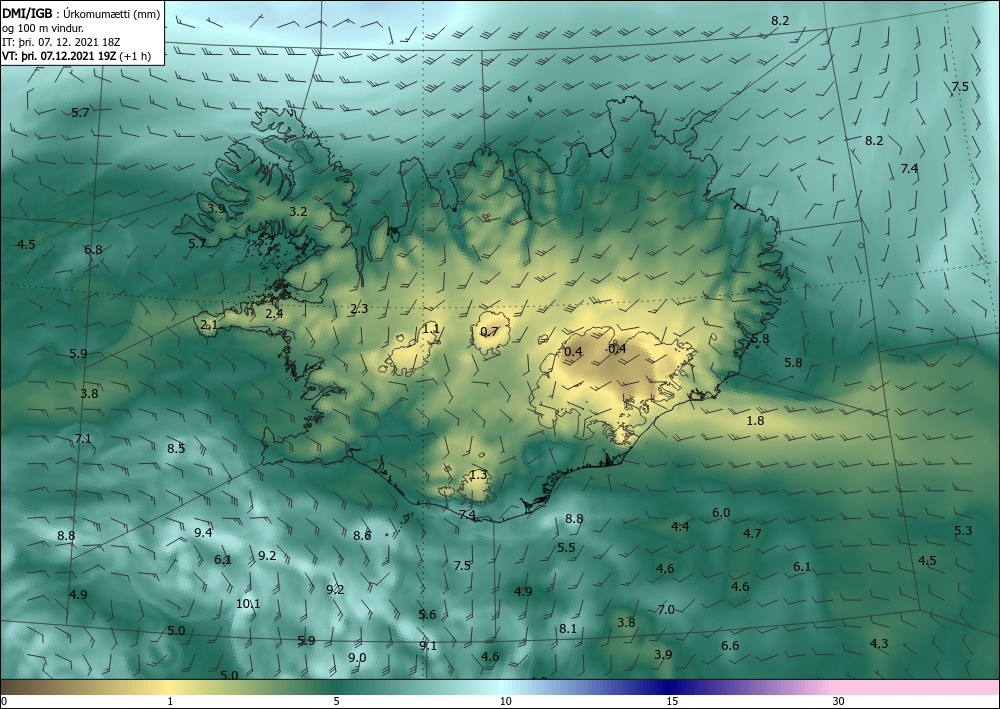Viewport: 1000px width, 709px height.
Task: Click the map value 8.6
Action: [362, 536]
